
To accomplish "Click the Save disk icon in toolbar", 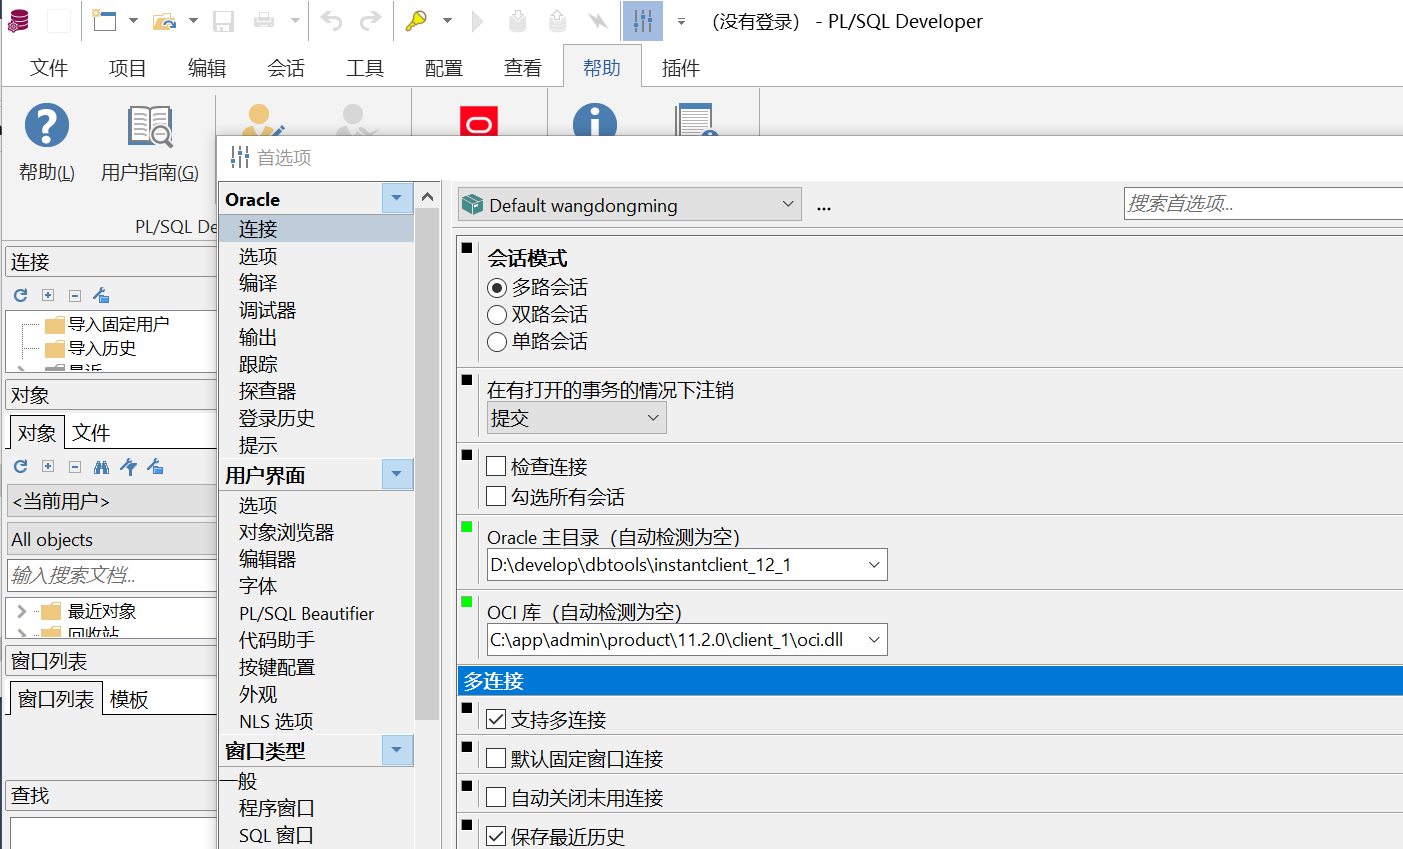I will tap(223, 21).
